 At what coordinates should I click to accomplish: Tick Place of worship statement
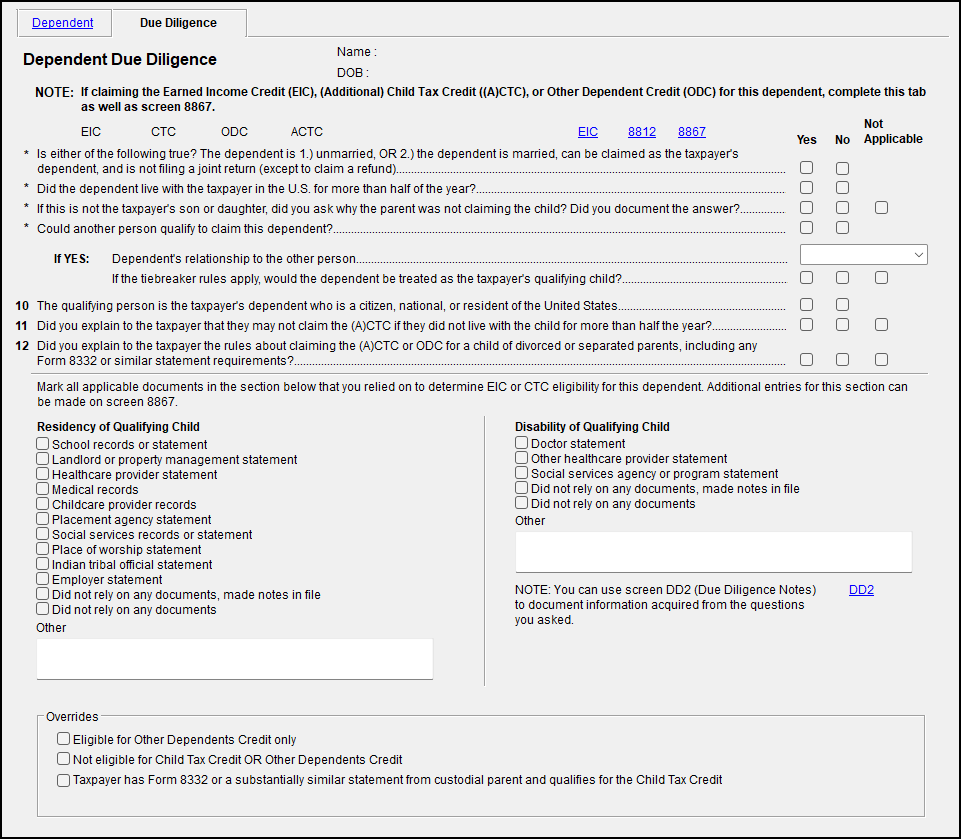(x=42, y=549)
